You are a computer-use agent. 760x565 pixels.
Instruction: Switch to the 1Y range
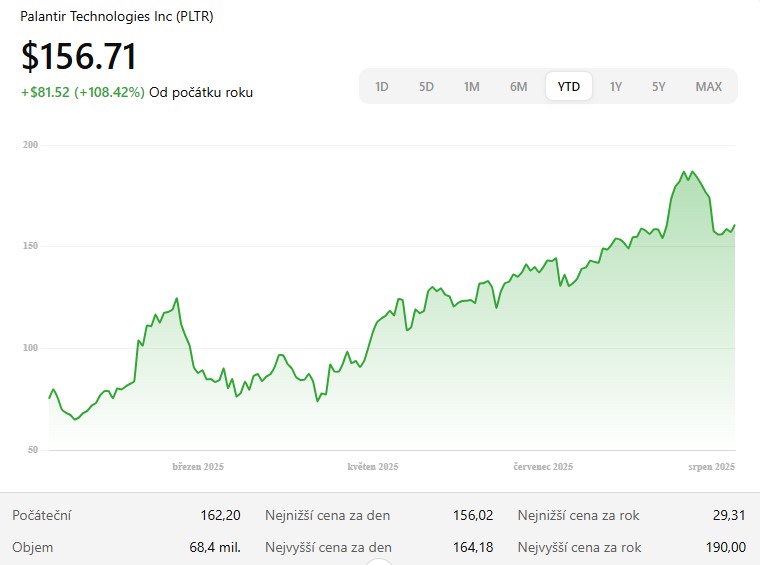(616, 86)
